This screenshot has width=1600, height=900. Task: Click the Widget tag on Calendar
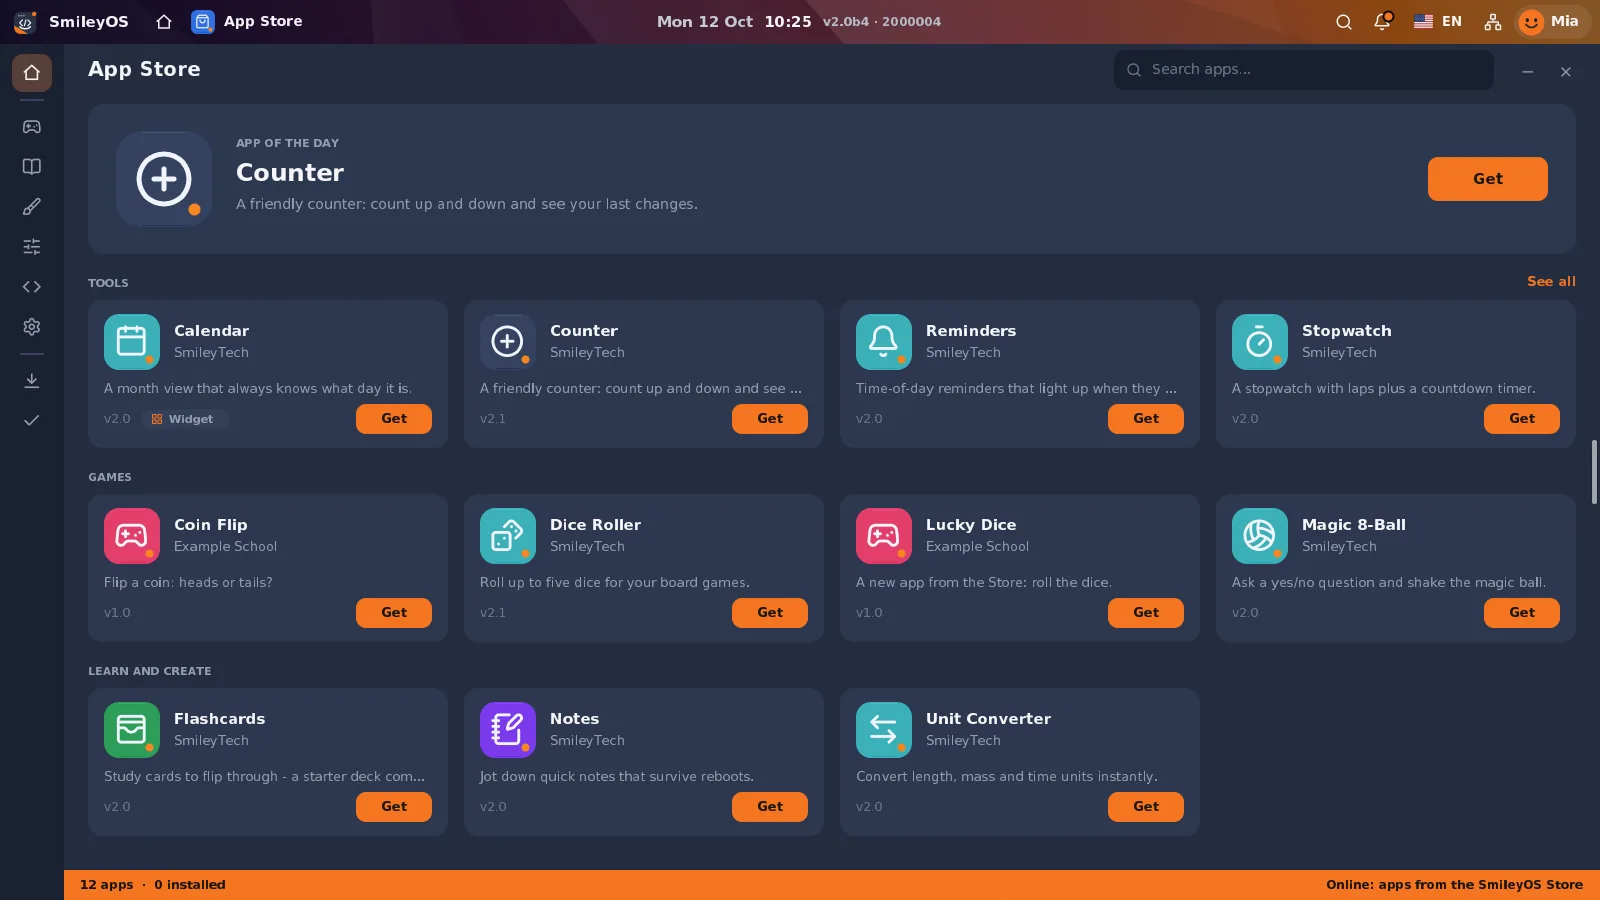(x=183, y=419)
